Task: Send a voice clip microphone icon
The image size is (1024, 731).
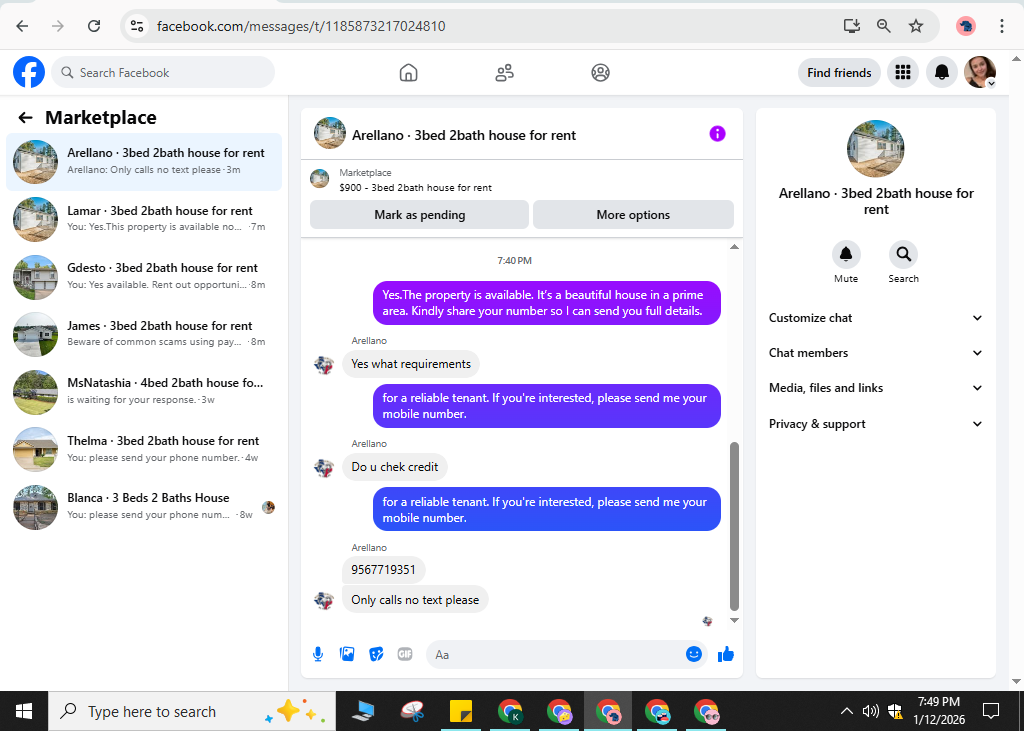Action: (318, 654)
